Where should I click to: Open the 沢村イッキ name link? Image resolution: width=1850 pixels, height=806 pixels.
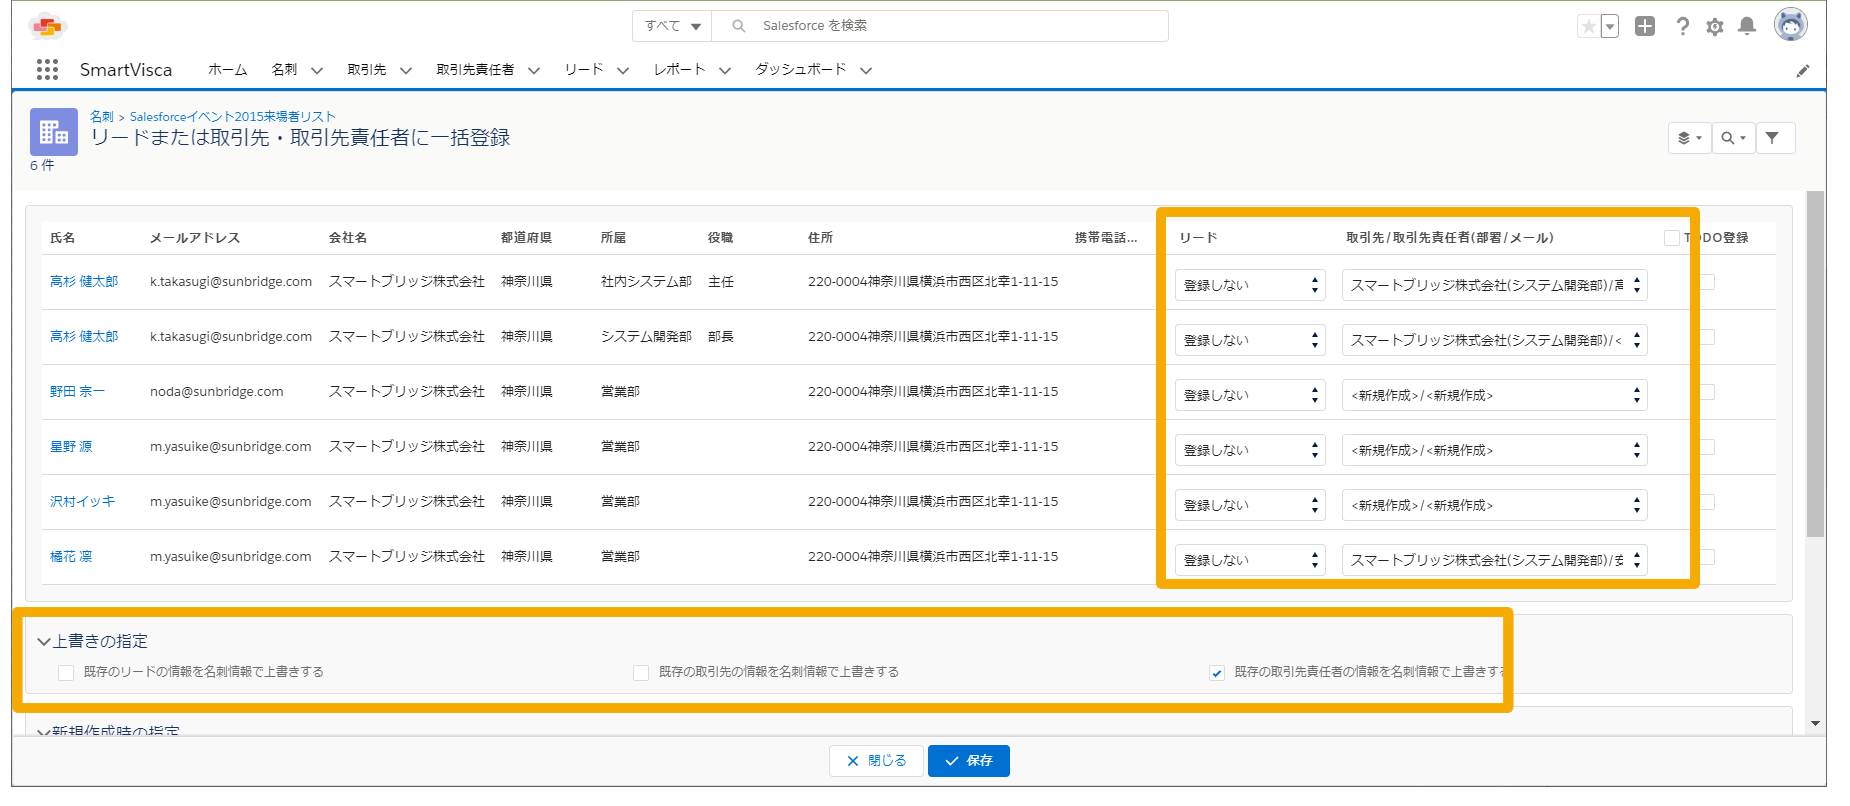tap(82, 502)
